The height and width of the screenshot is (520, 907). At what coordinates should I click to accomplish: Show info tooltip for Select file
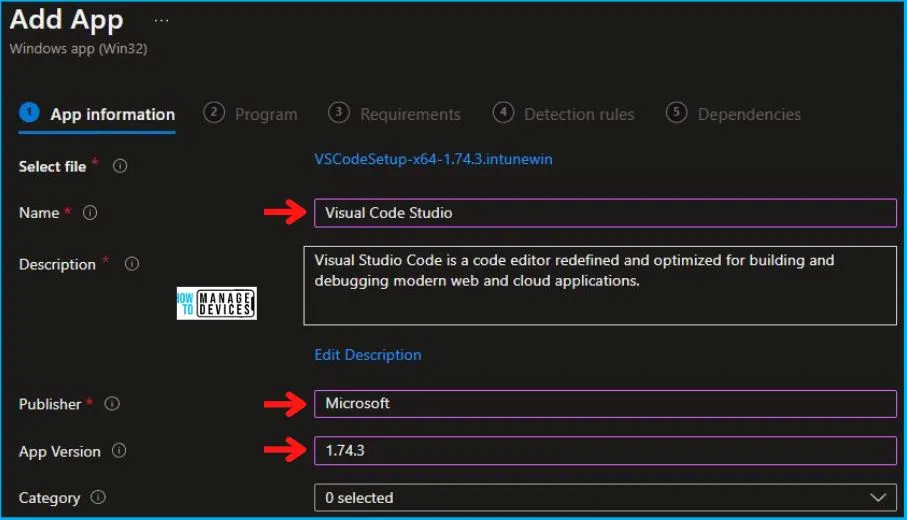[120, 166]
